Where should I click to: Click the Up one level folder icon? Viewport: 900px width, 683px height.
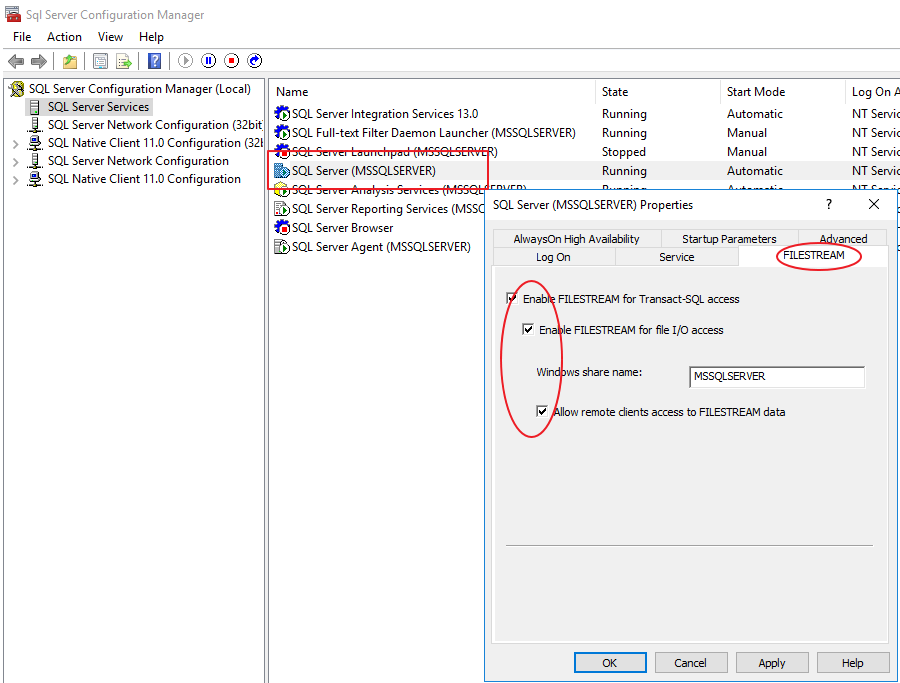tap(70, 61)
